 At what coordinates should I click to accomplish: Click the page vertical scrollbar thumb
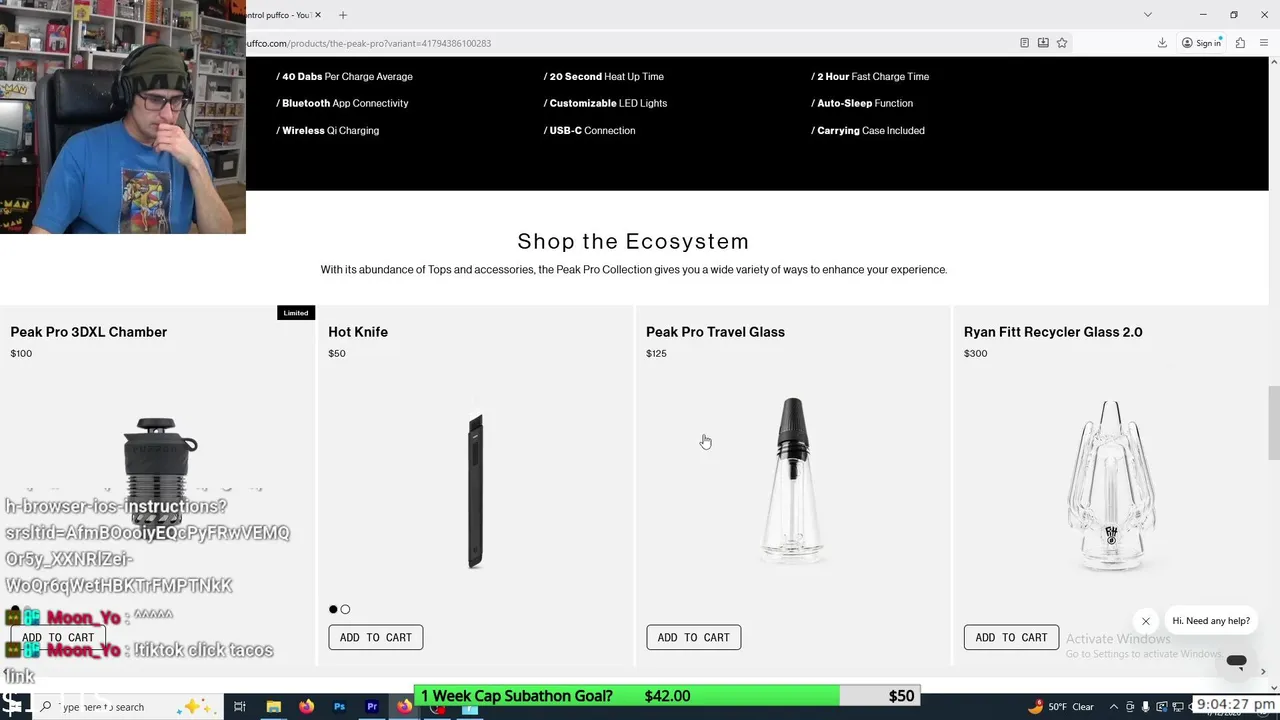click(1273, 424)
